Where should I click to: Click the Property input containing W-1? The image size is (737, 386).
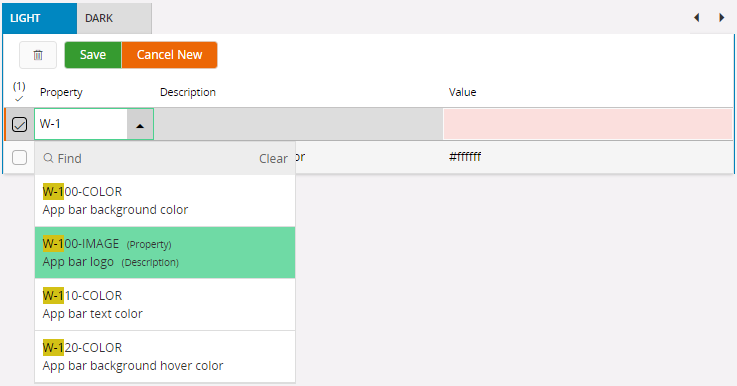tap(81, 125)
